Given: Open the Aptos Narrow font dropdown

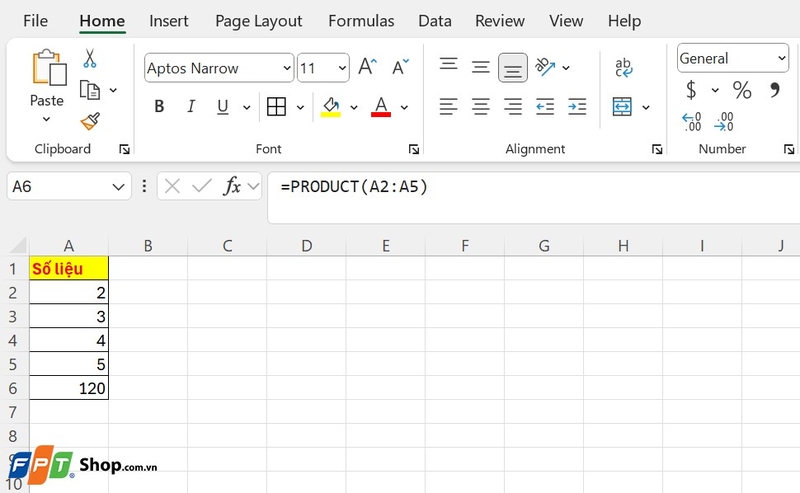Looking at the screenshot, I should tap(287, 68).
